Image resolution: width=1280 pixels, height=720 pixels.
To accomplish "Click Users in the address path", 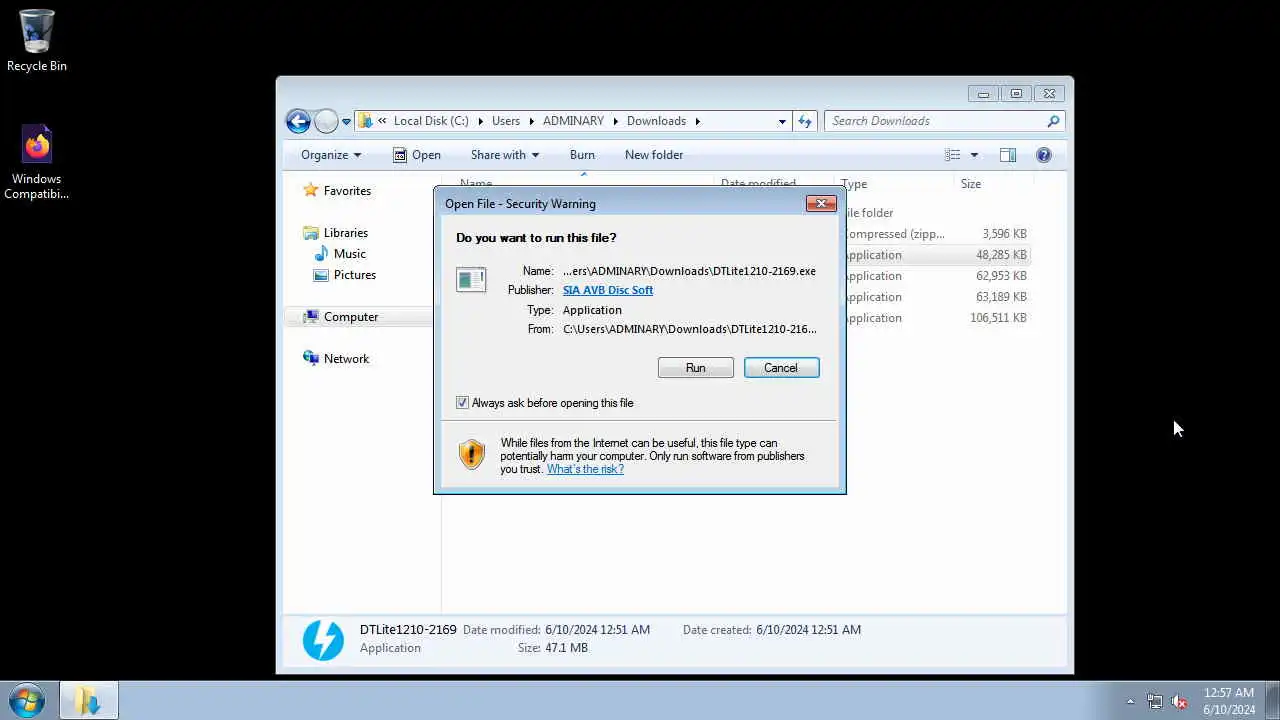I will click(506, 121).
